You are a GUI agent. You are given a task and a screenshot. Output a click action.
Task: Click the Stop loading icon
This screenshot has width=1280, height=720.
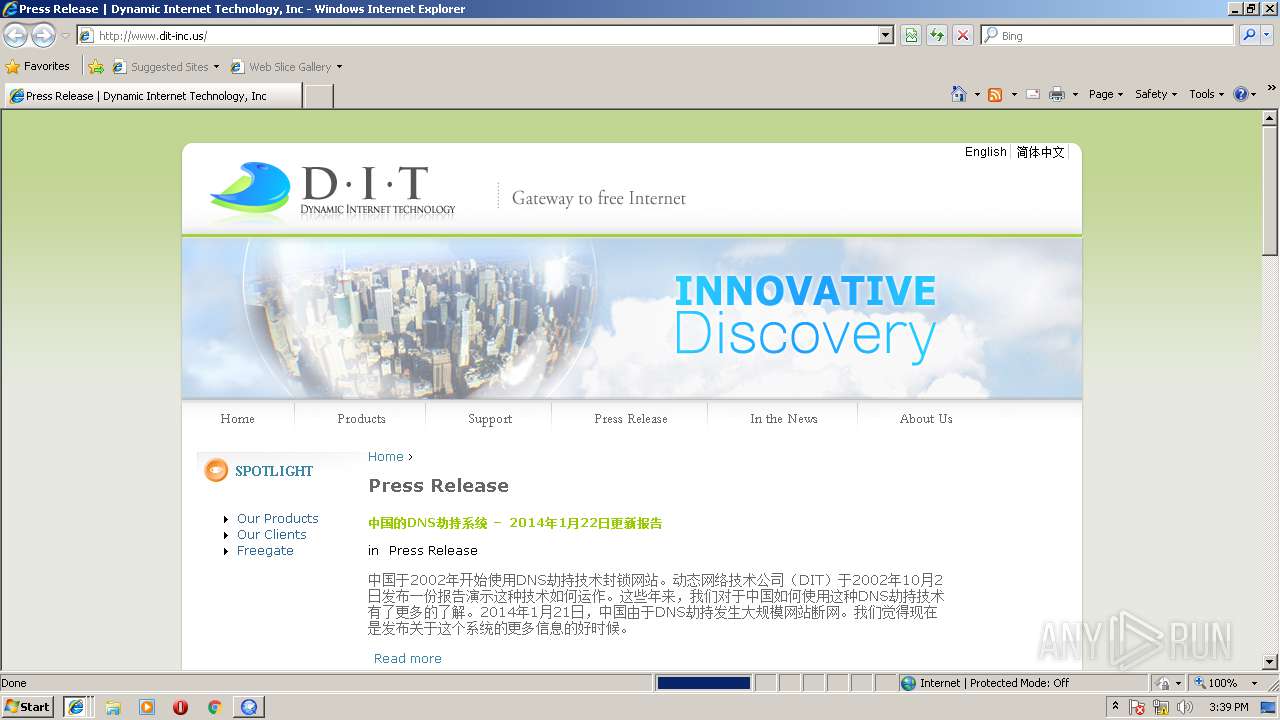[962, 35]
